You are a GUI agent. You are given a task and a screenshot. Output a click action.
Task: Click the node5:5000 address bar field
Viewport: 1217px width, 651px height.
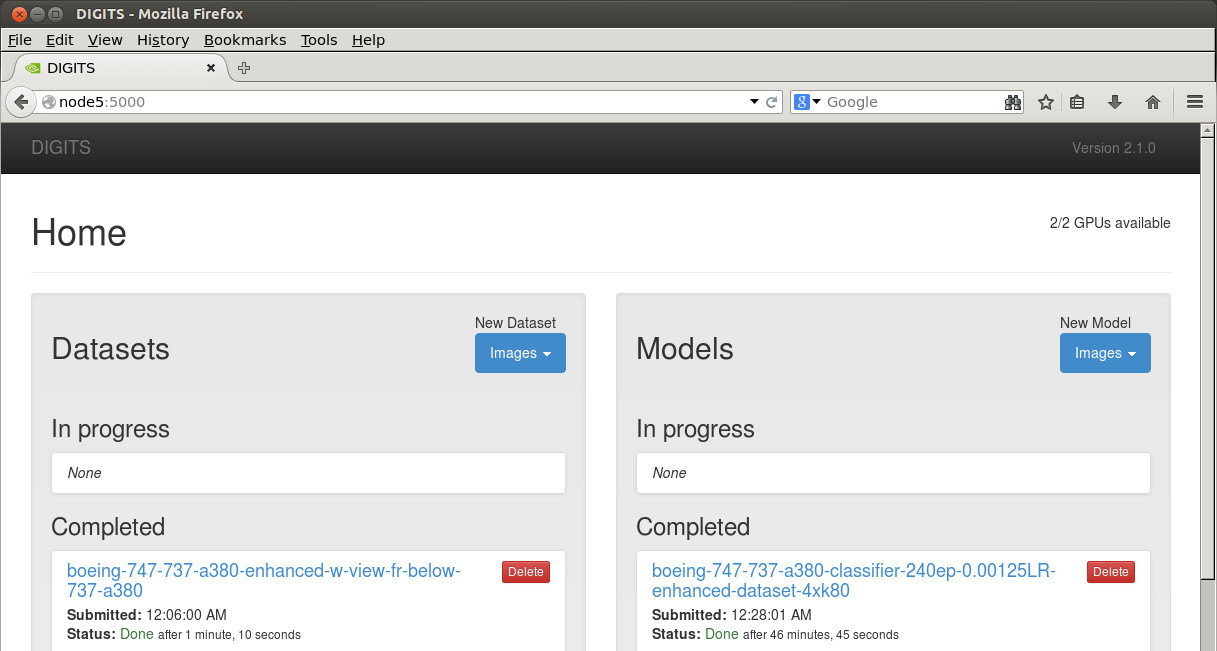[400, 102]
